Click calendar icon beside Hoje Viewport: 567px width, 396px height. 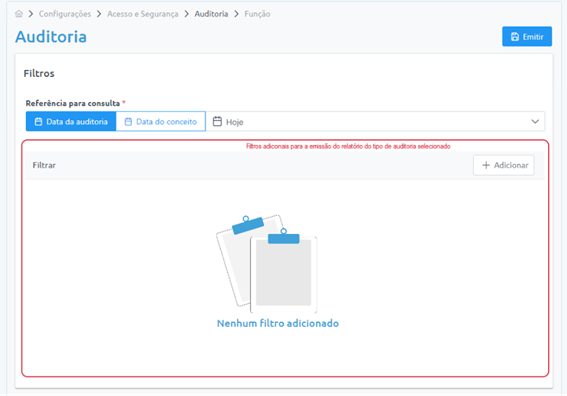click(217, 122)
